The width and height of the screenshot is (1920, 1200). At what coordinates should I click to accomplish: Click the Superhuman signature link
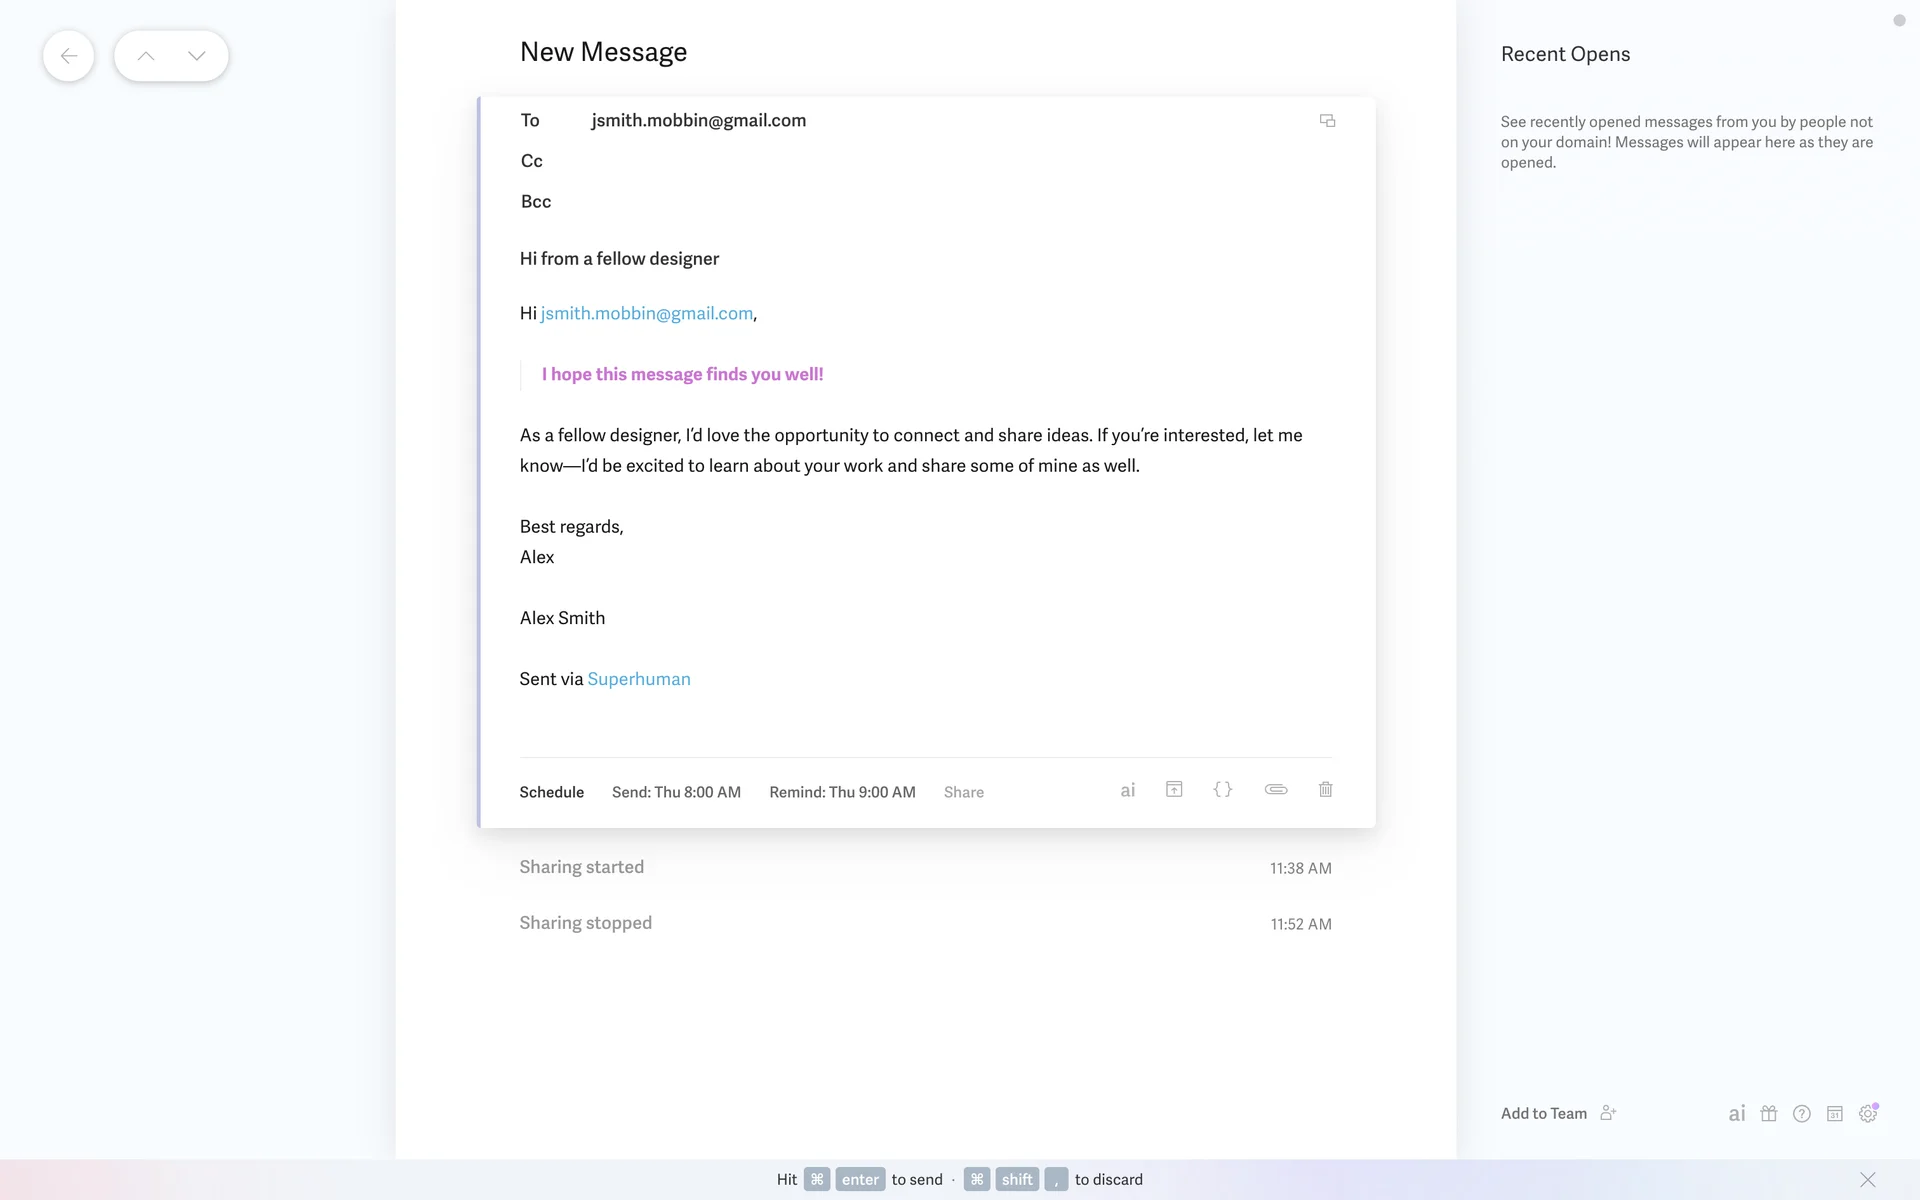[638, 679]
